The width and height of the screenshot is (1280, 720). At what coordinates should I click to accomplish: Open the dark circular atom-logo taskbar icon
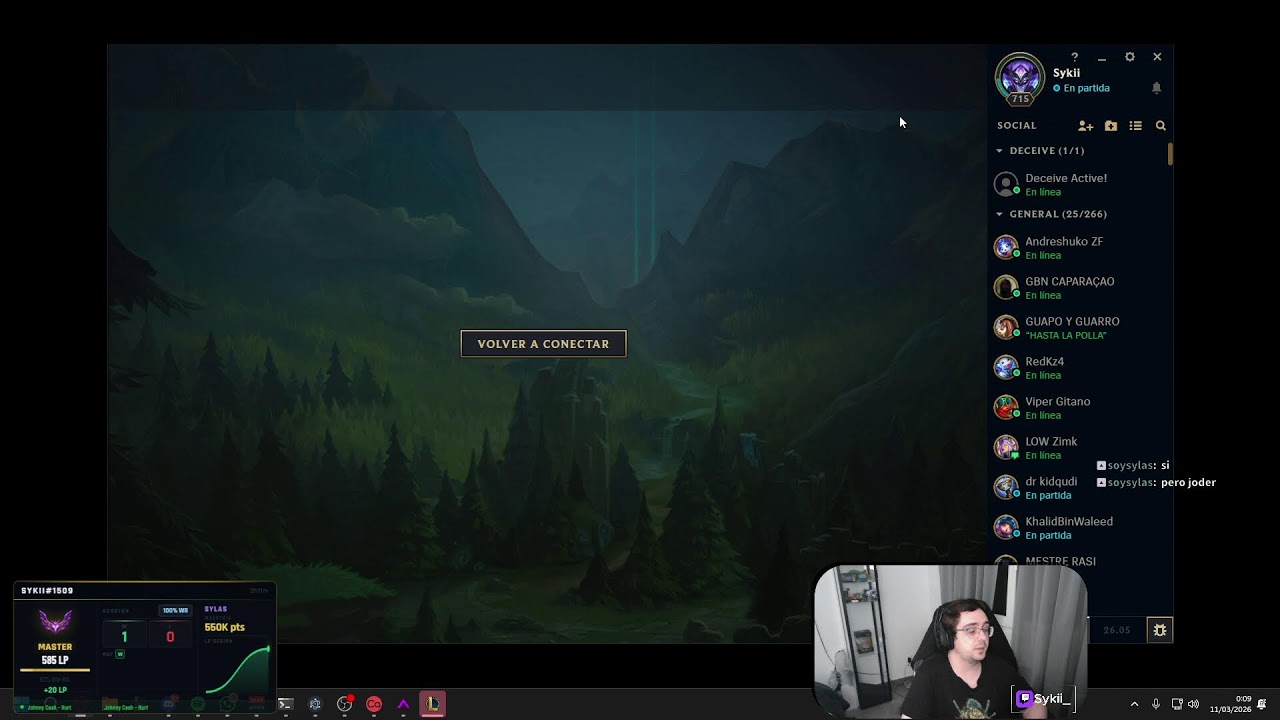pyautogui.click(x=315, y=704)
